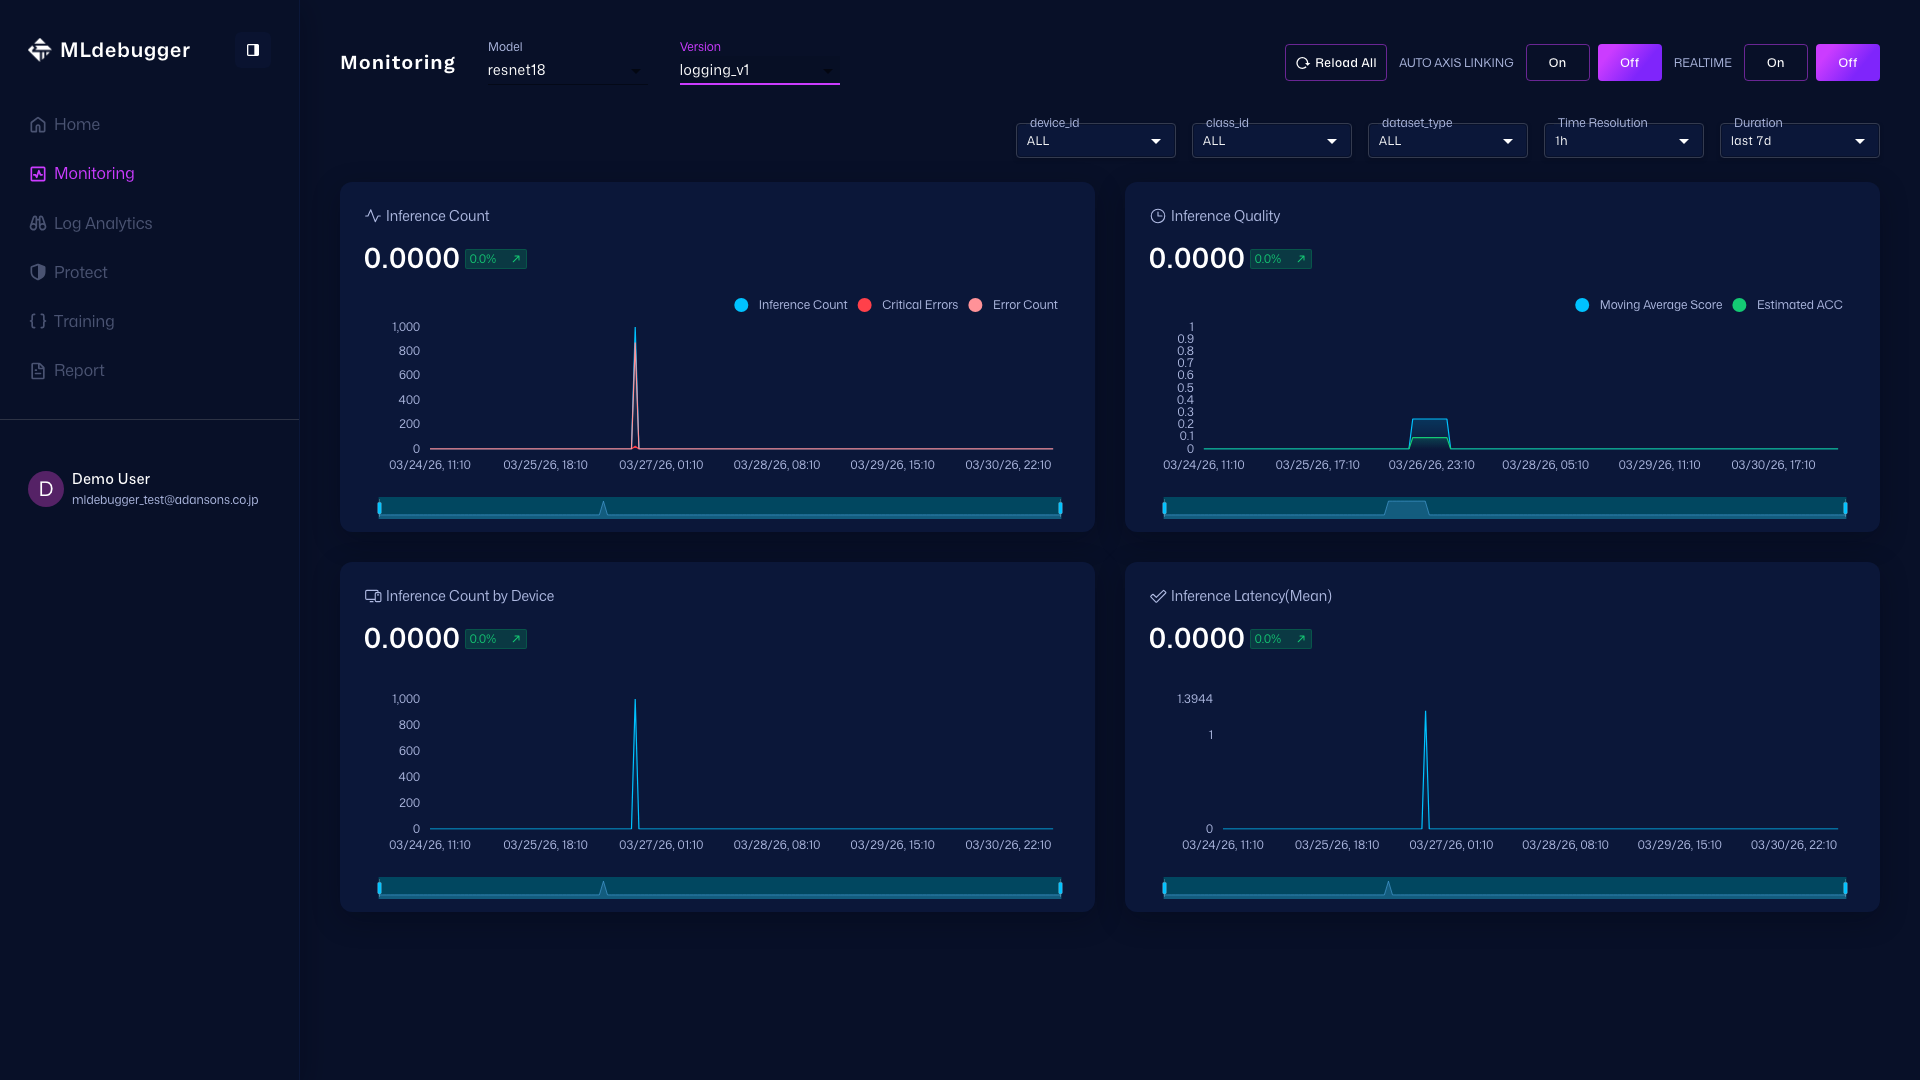The image size is (1920, 1080).
Task: Click the 0.0% badge on Inference Count
Action: click(495, 258)
